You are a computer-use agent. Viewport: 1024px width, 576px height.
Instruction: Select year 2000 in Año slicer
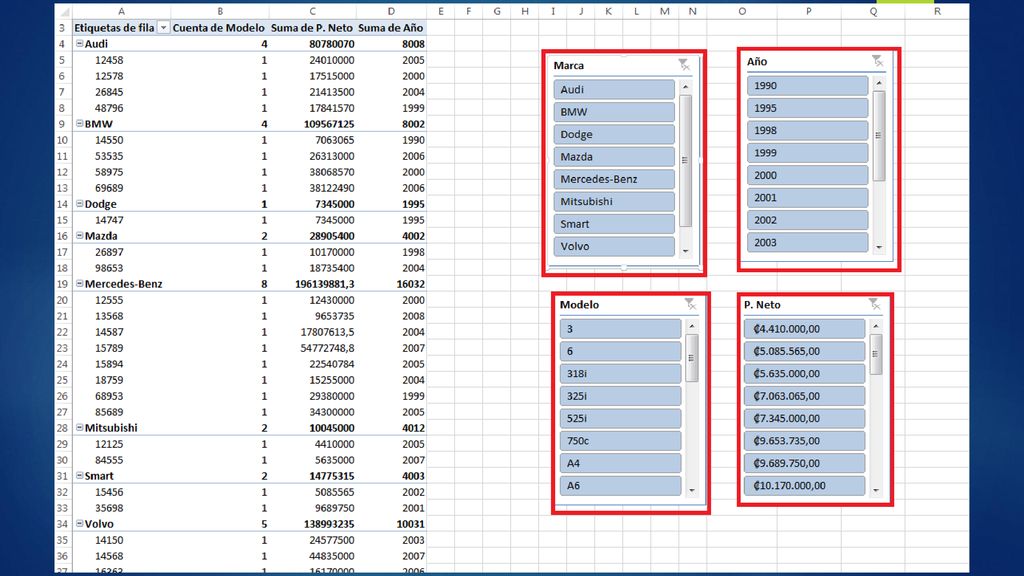click(x=807, y=175)
